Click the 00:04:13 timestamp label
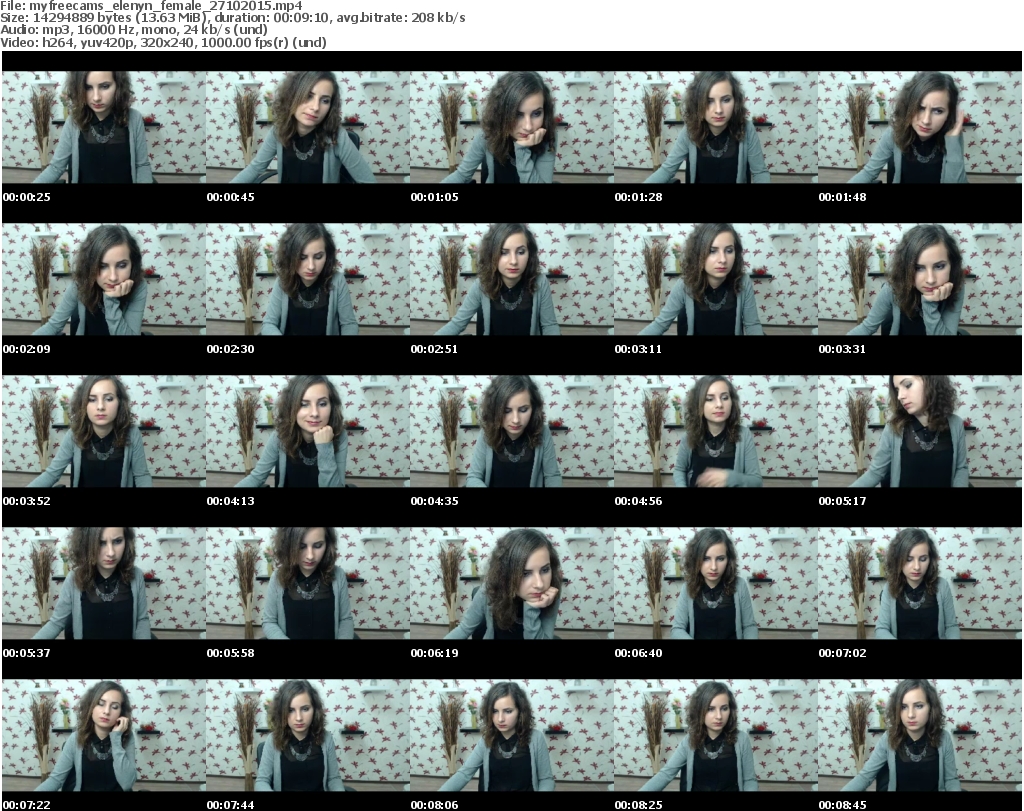 pyautogui.click(x=231, y=501)
